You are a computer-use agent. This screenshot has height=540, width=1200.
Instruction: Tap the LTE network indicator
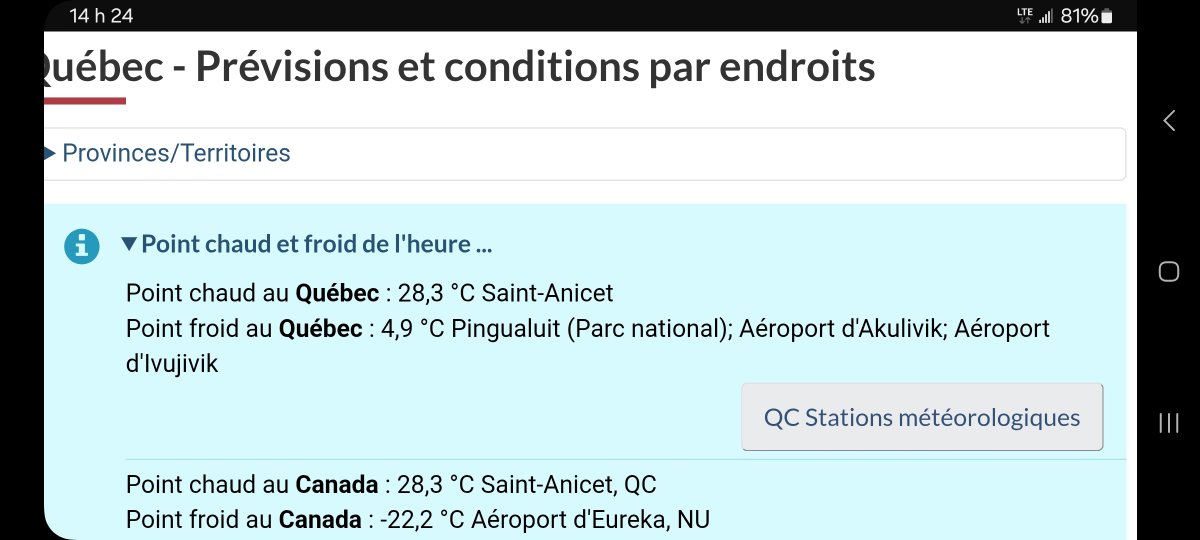click(x=1024, y=15)
